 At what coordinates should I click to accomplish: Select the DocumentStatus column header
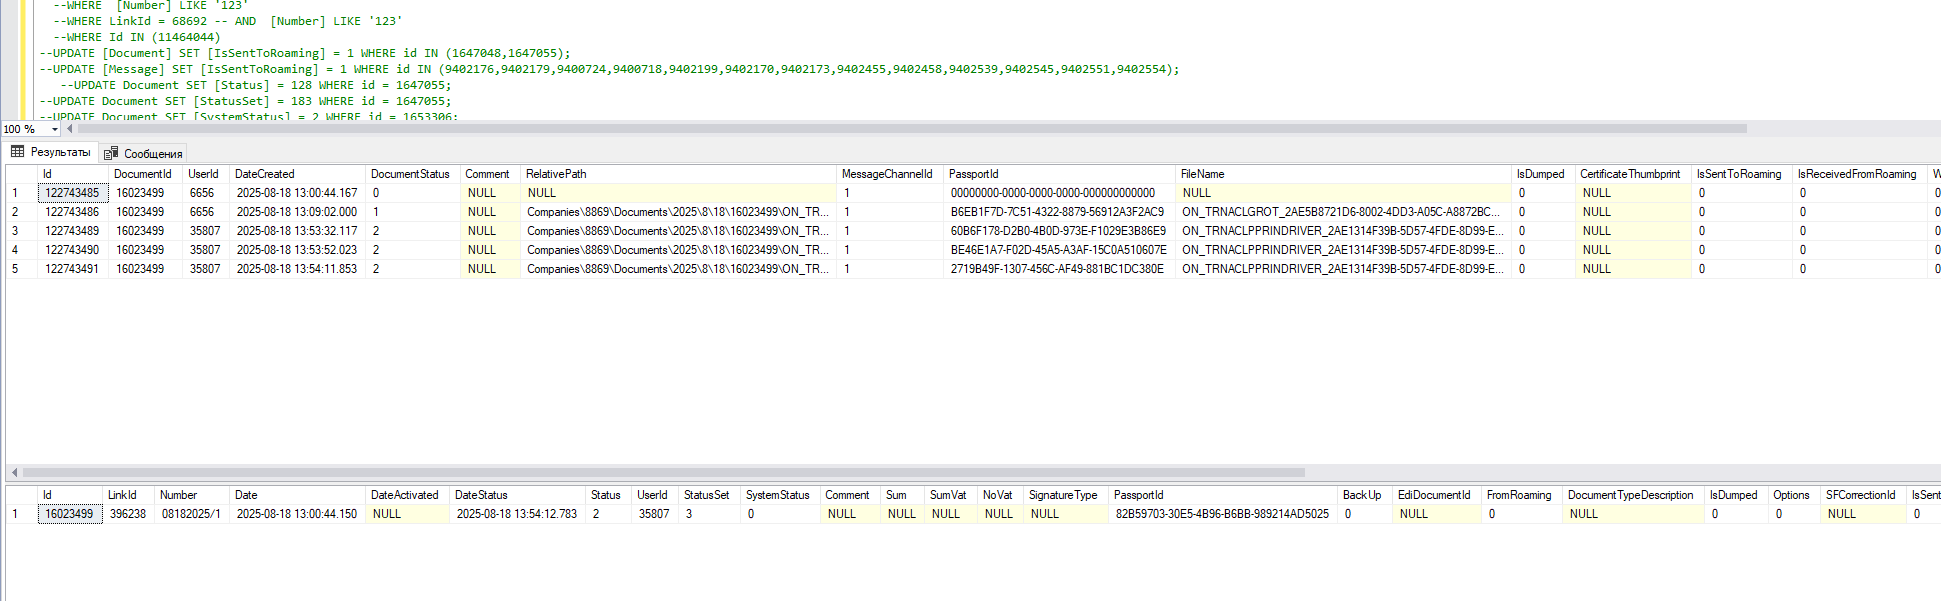(411, 174)
